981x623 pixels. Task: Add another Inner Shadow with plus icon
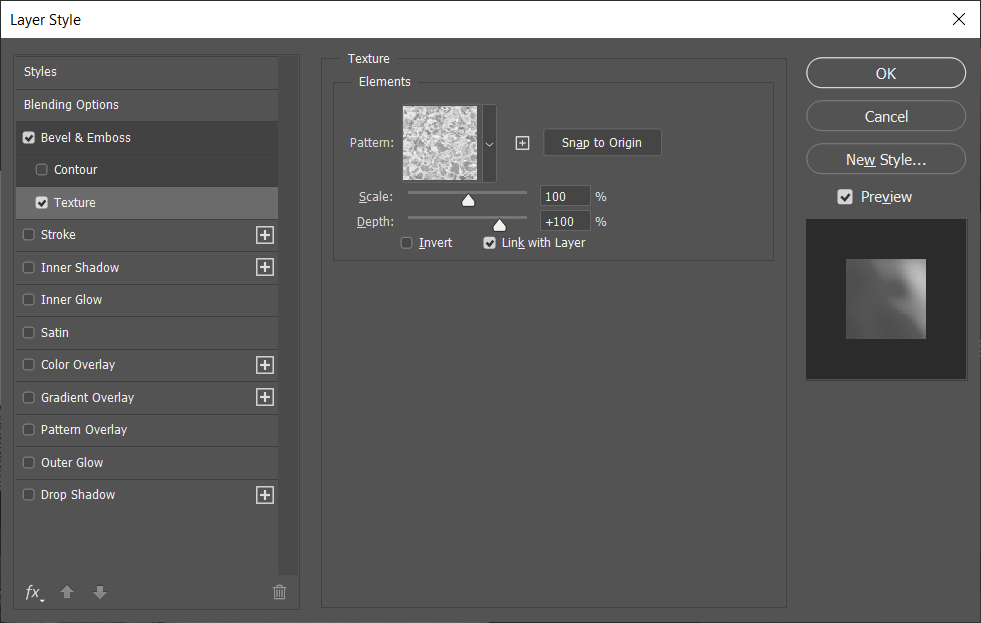tap(265, 268)
